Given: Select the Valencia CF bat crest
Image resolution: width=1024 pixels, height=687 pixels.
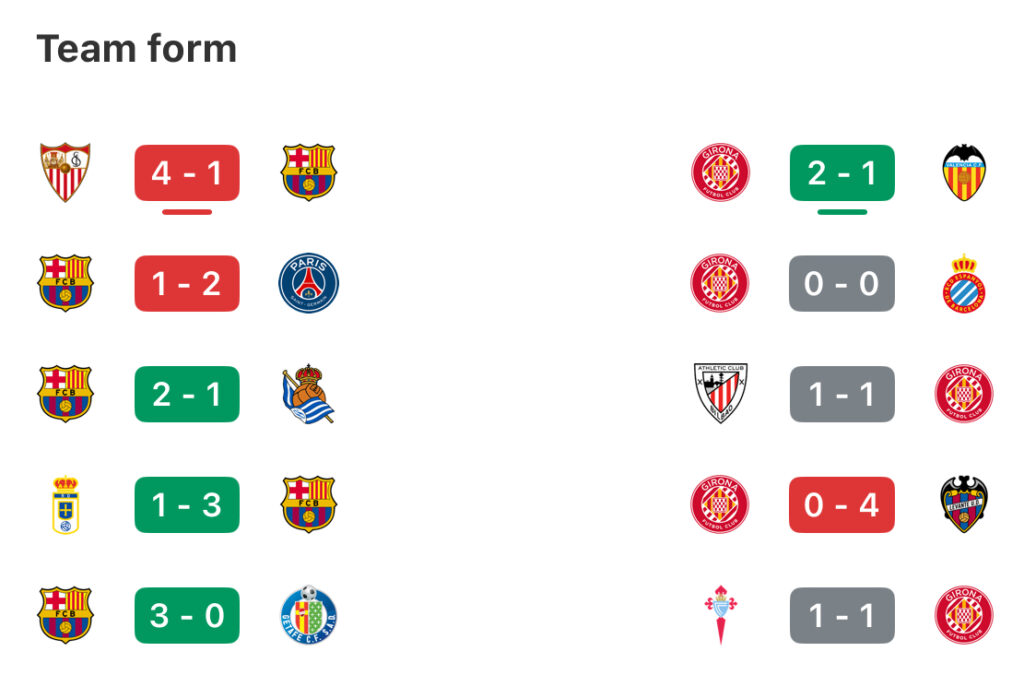Looking at the screenshot, I should click(964, 172).
